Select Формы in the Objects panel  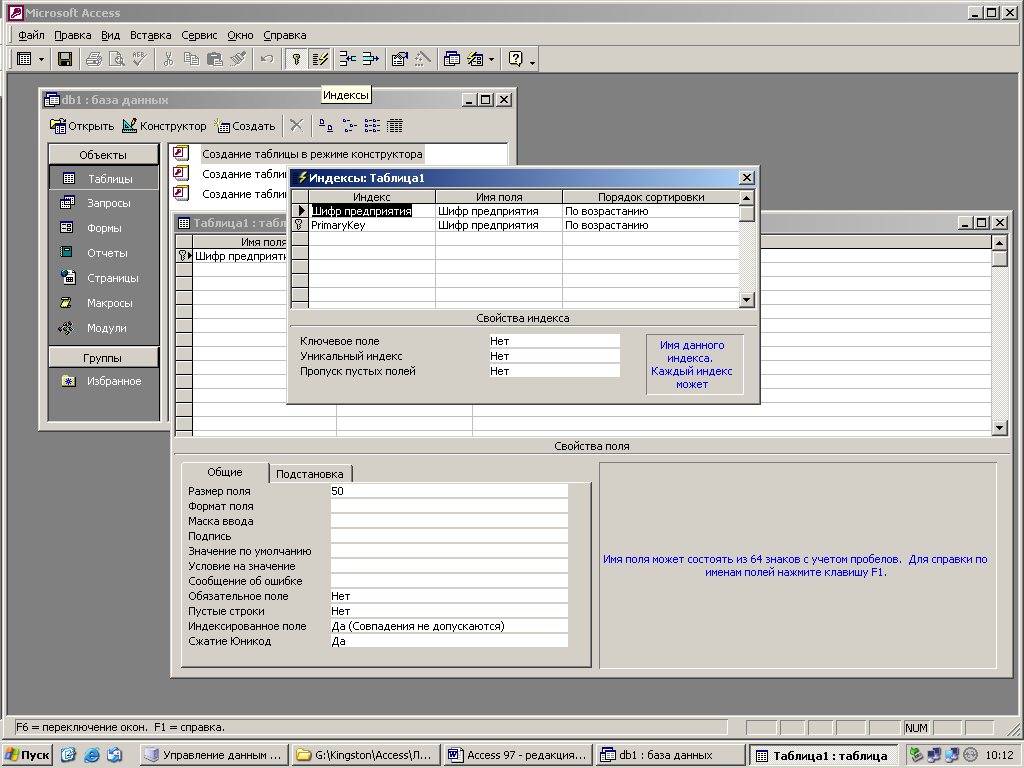tap(104, 228)
